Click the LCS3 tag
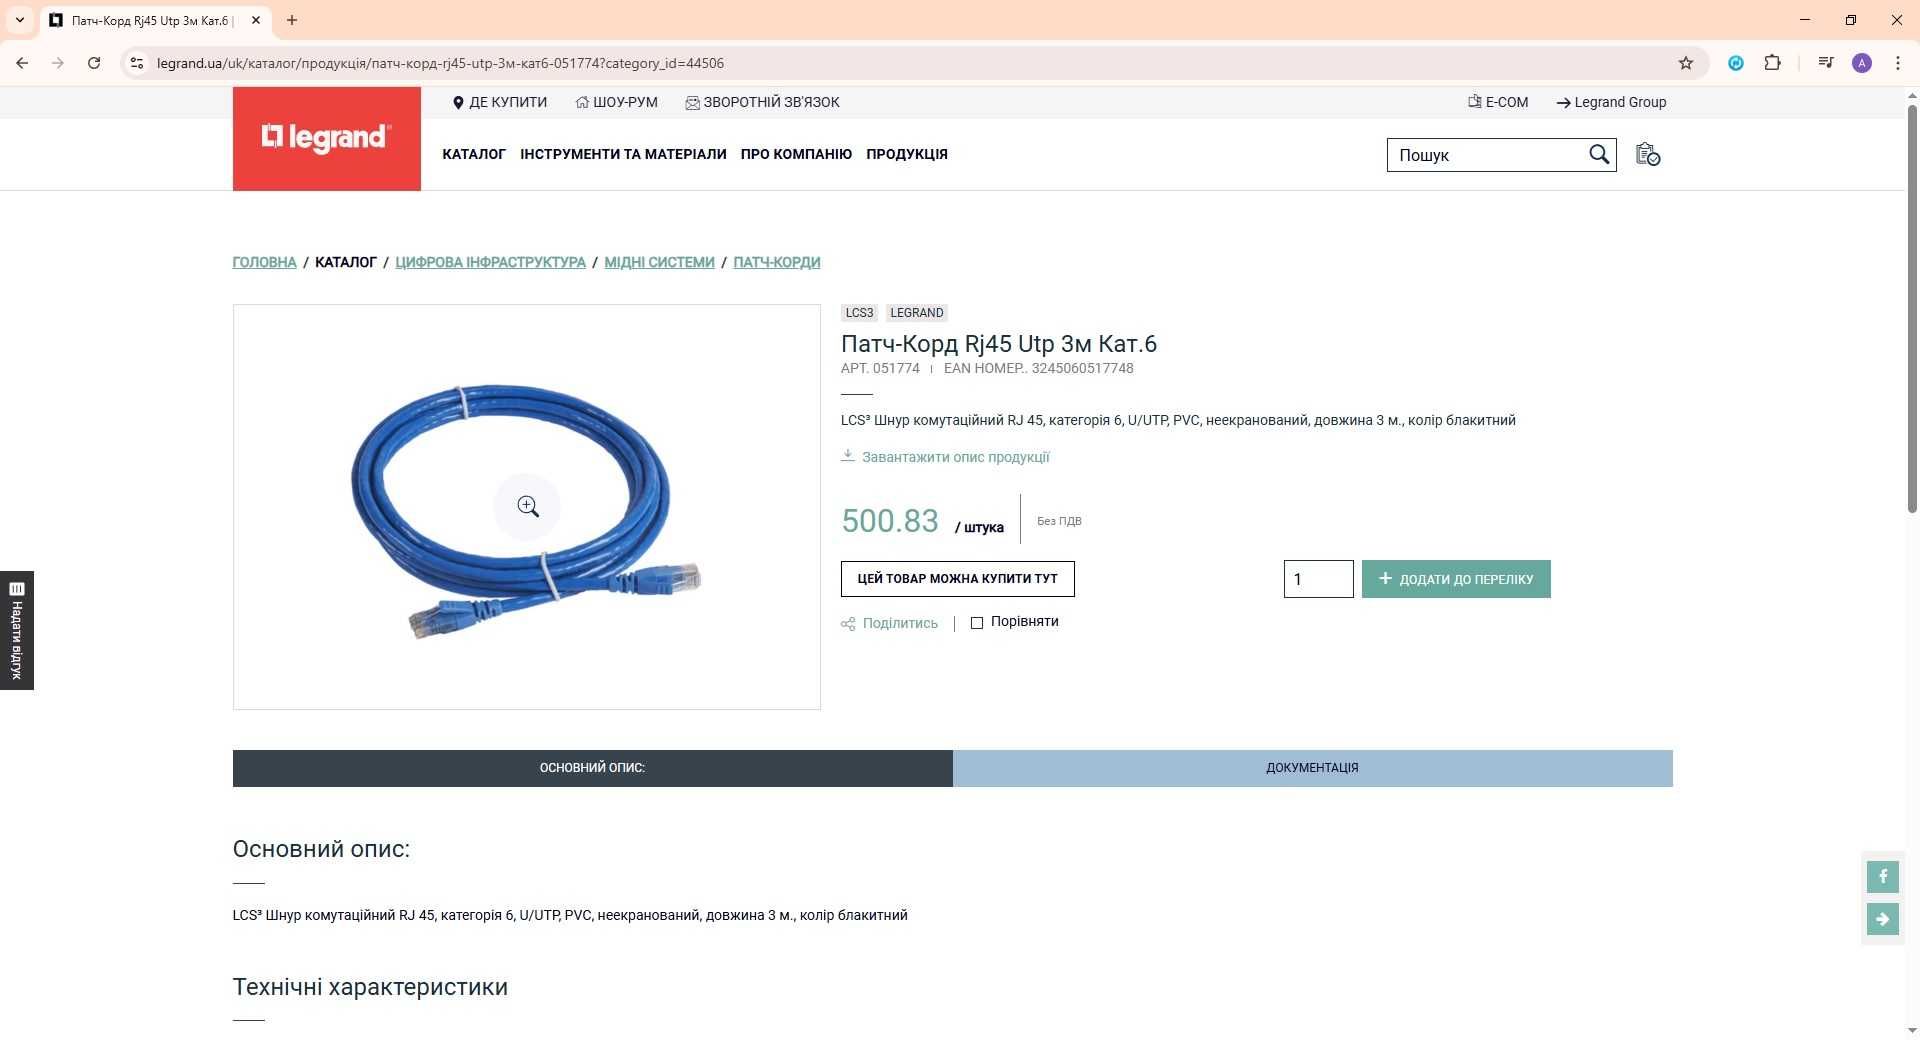 859,313
